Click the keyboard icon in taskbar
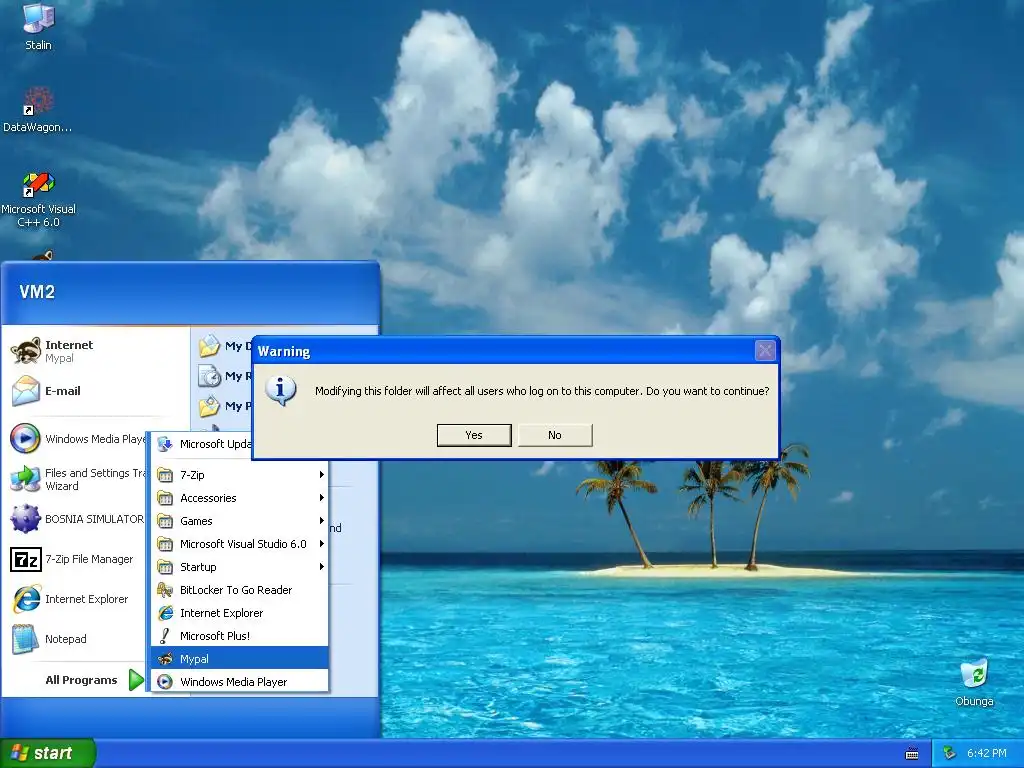Viewport: 1024px width, 768px height. pos(912,754)
